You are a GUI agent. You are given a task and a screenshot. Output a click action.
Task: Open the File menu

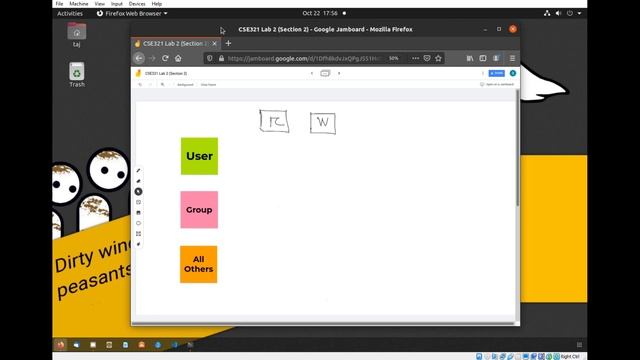pyautogui.click(x=60, y=4)
